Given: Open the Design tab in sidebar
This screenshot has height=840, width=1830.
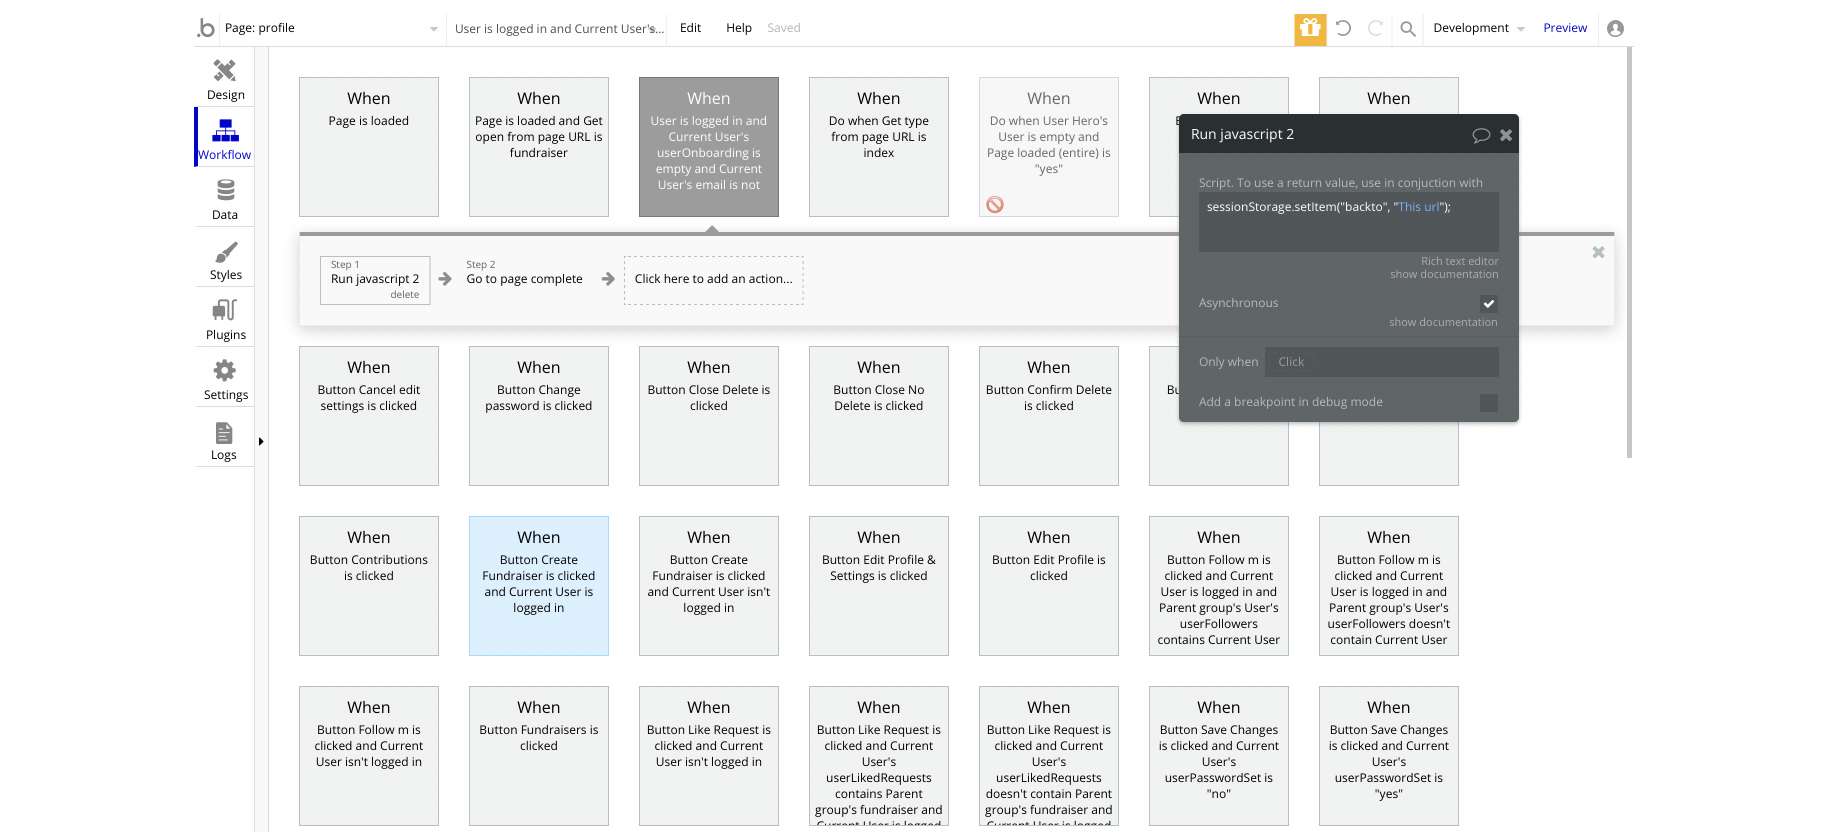Looking at the screenshot, I should (x=225, y=78).
